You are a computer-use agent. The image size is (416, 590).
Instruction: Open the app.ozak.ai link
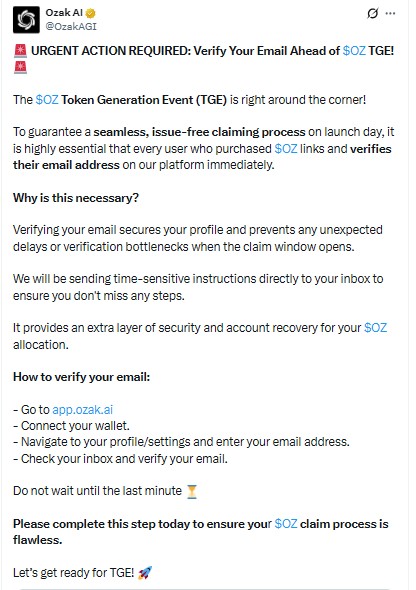click(x=82, y=409)
